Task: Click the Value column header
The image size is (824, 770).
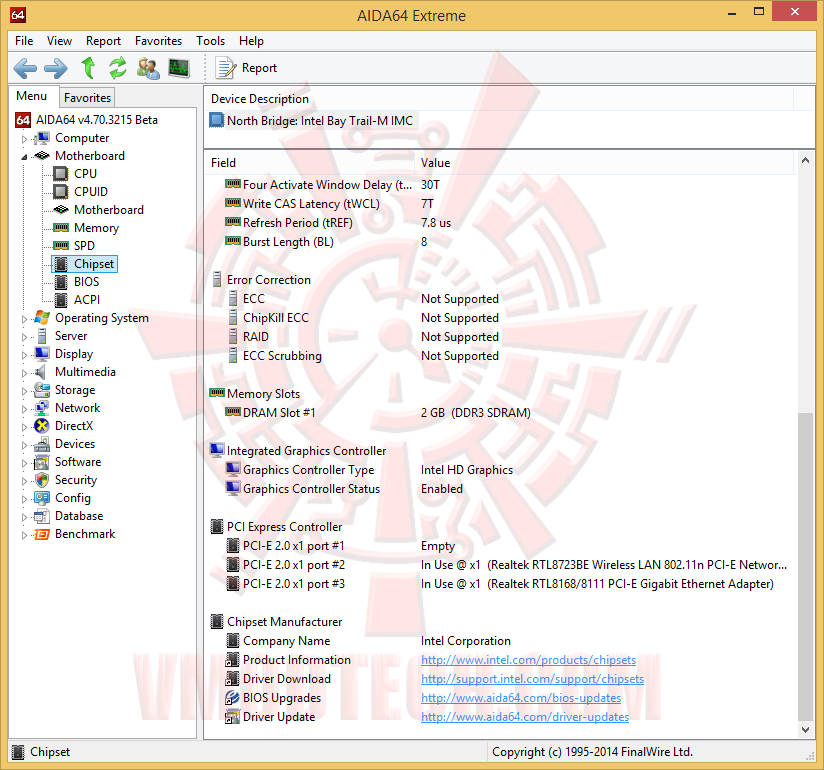Action: (604, 163)
